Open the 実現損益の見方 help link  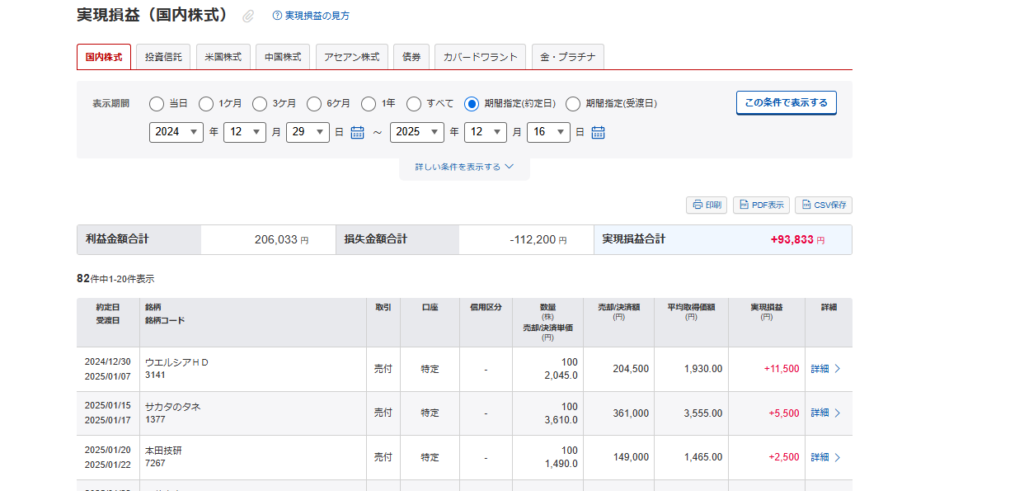[317, 16]
